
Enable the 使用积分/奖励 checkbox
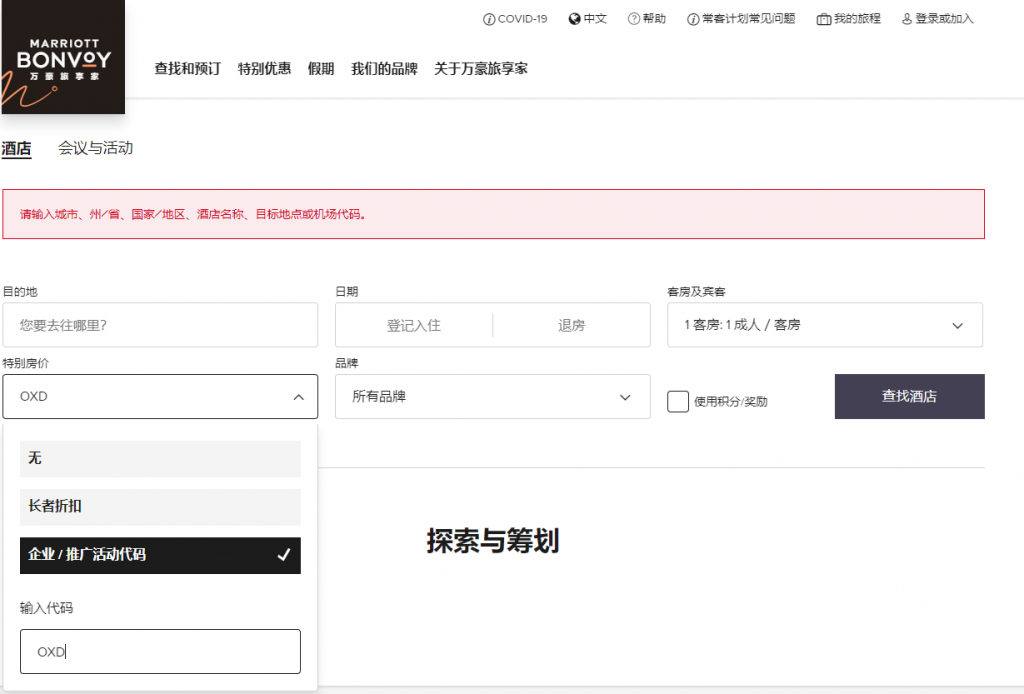pyautogui.click(x=678, y=401)
